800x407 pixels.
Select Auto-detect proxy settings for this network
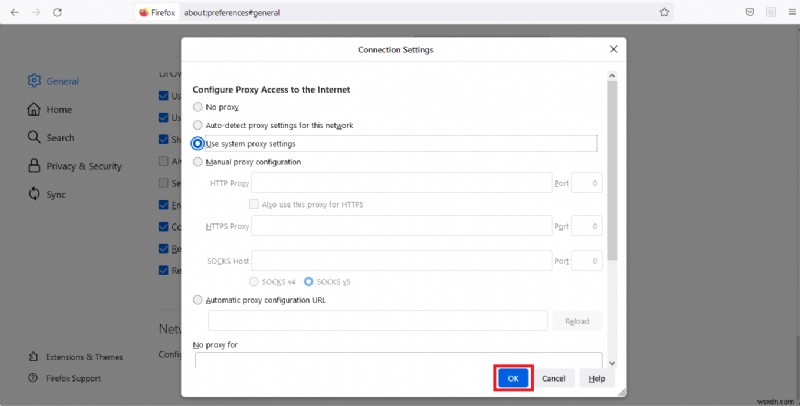(x=197, y=125)
